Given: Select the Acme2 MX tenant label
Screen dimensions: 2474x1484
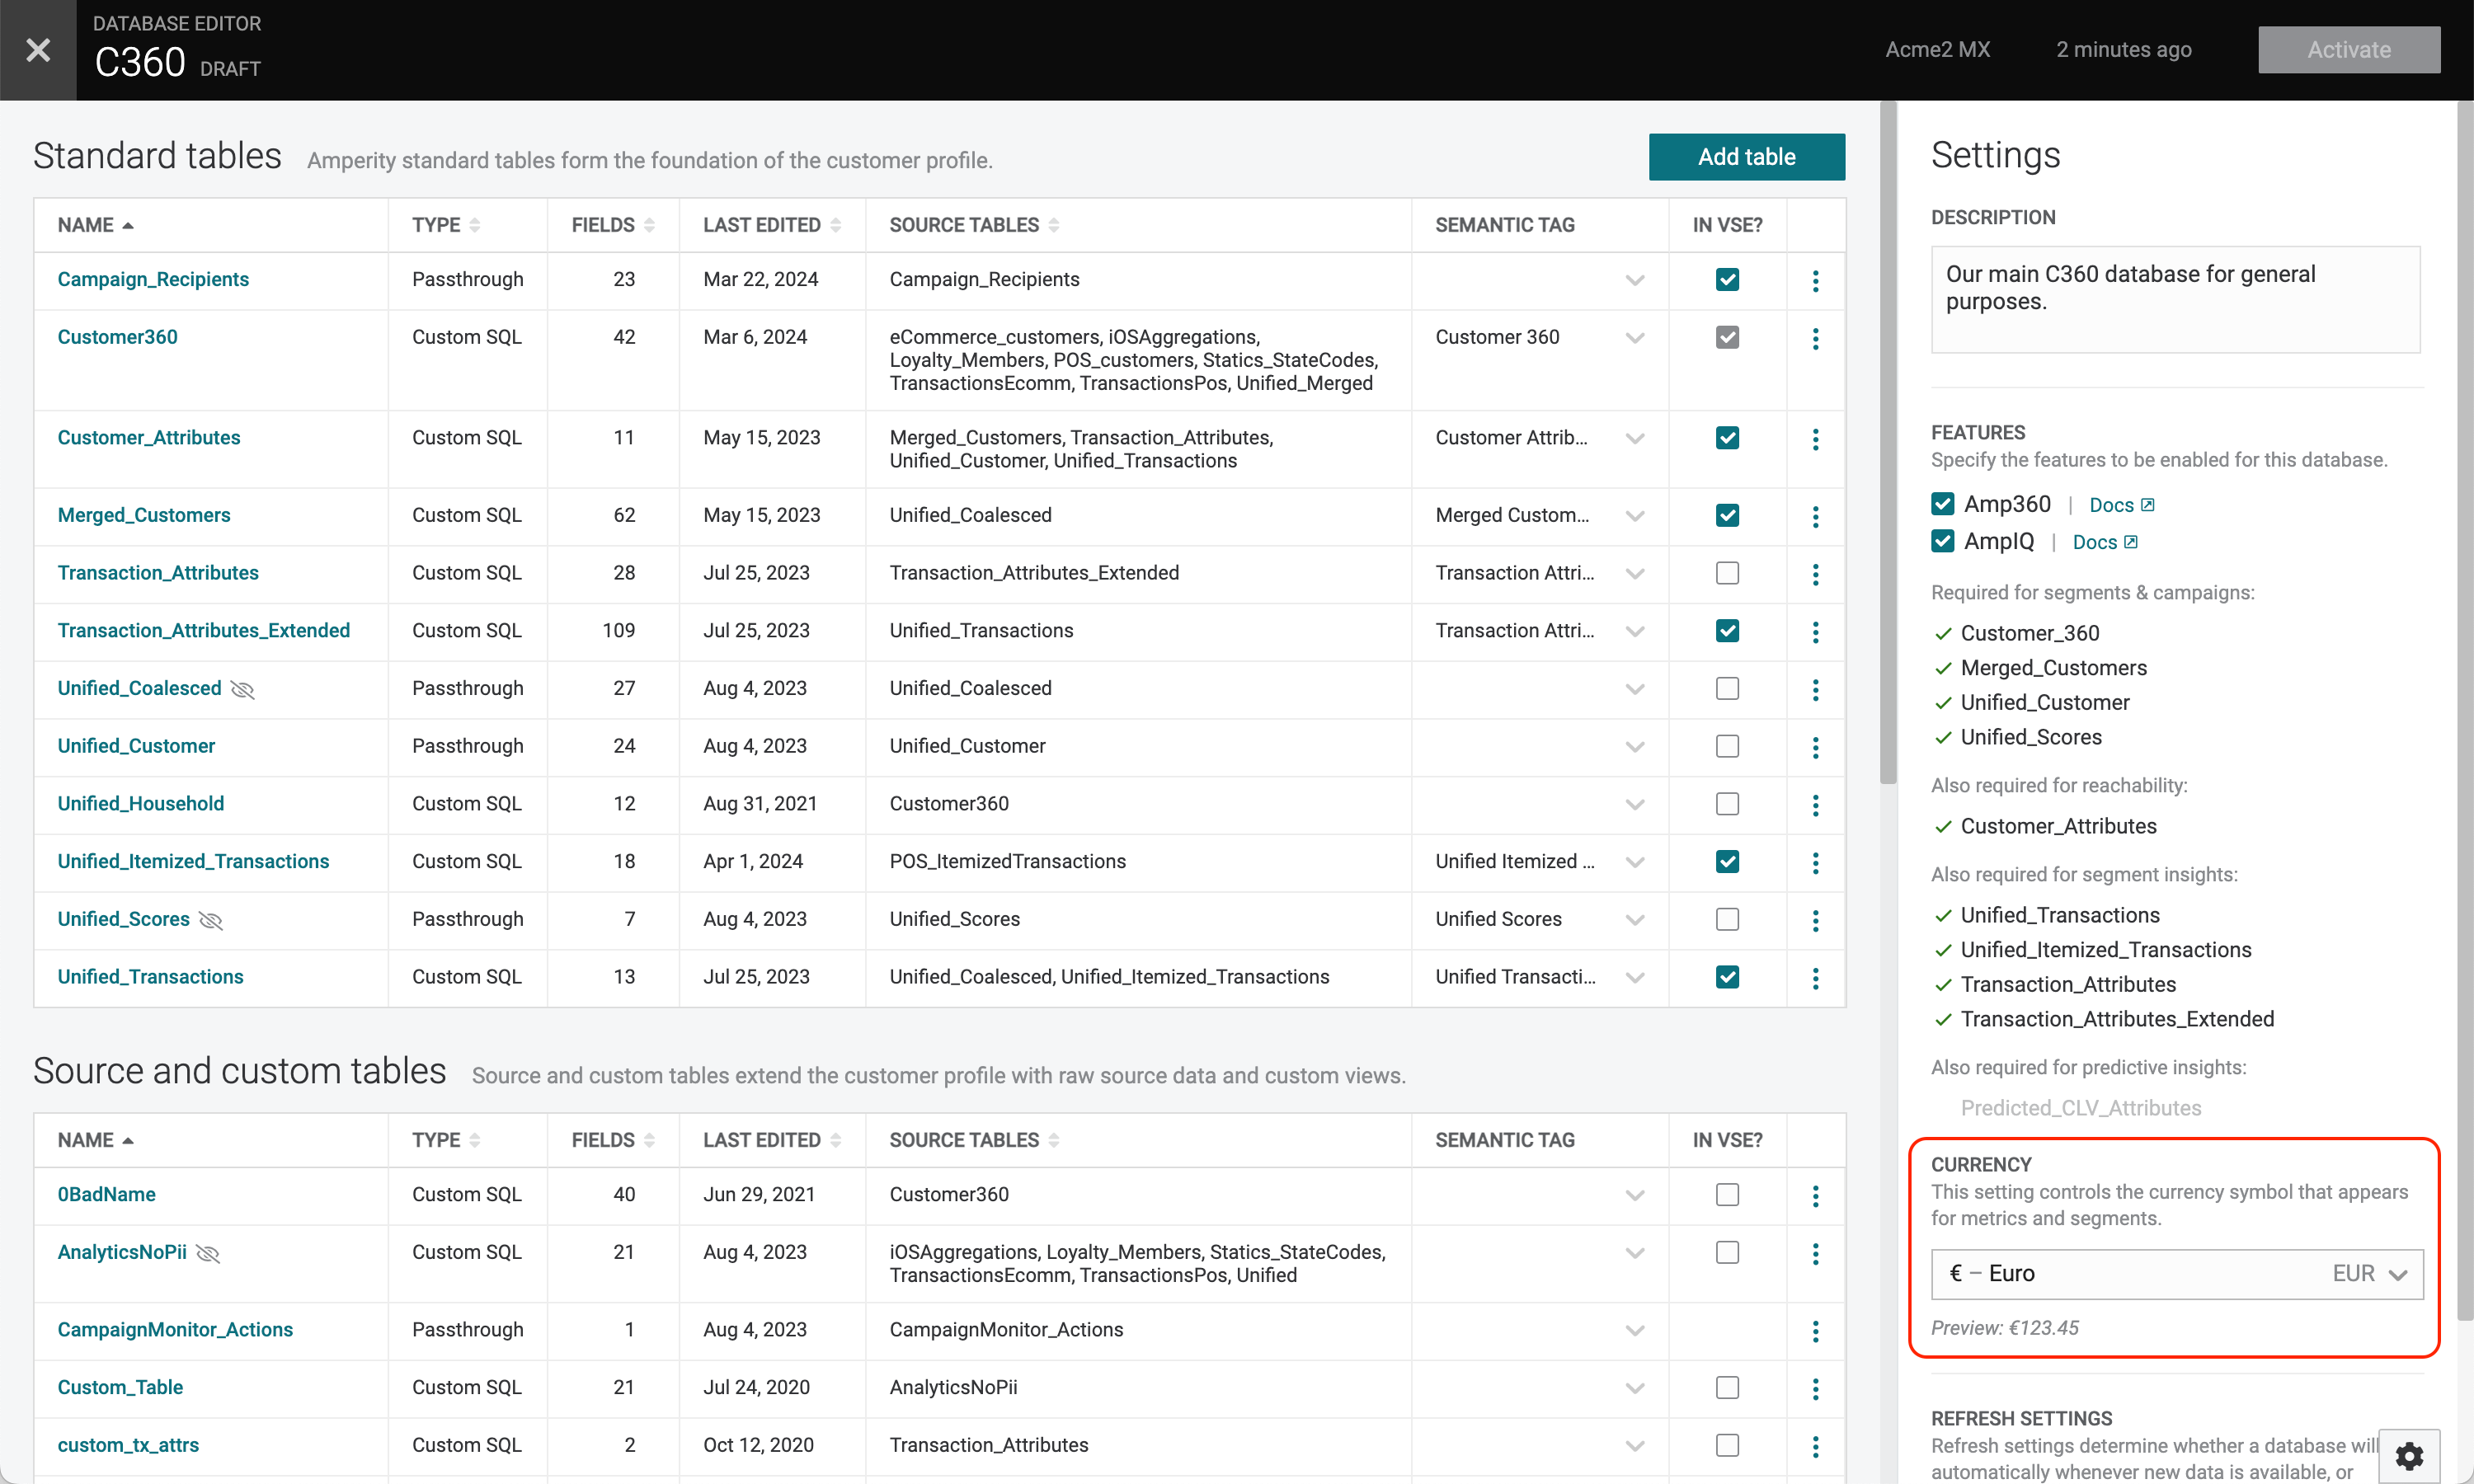Looking at the screenshot, I should 1937,50.
